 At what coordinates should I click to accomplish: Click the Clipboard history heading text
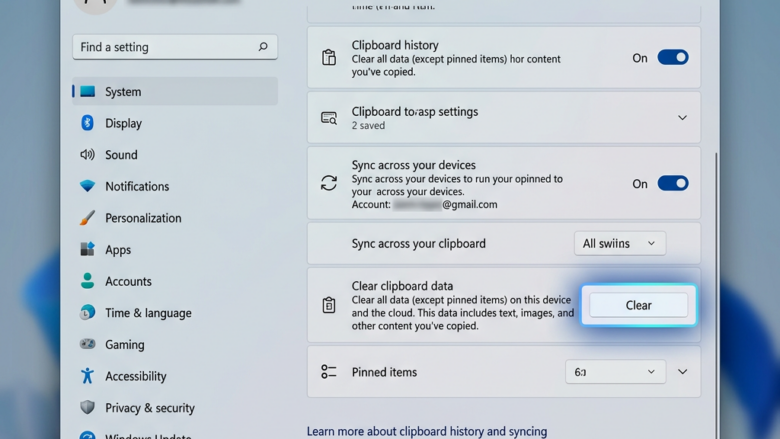(395, 45)
